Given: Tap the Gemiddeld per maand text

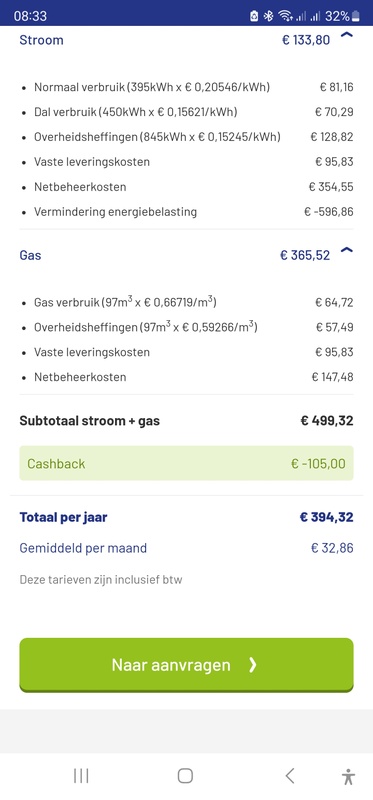Looking at the screenshot, I should pos(83,548).
